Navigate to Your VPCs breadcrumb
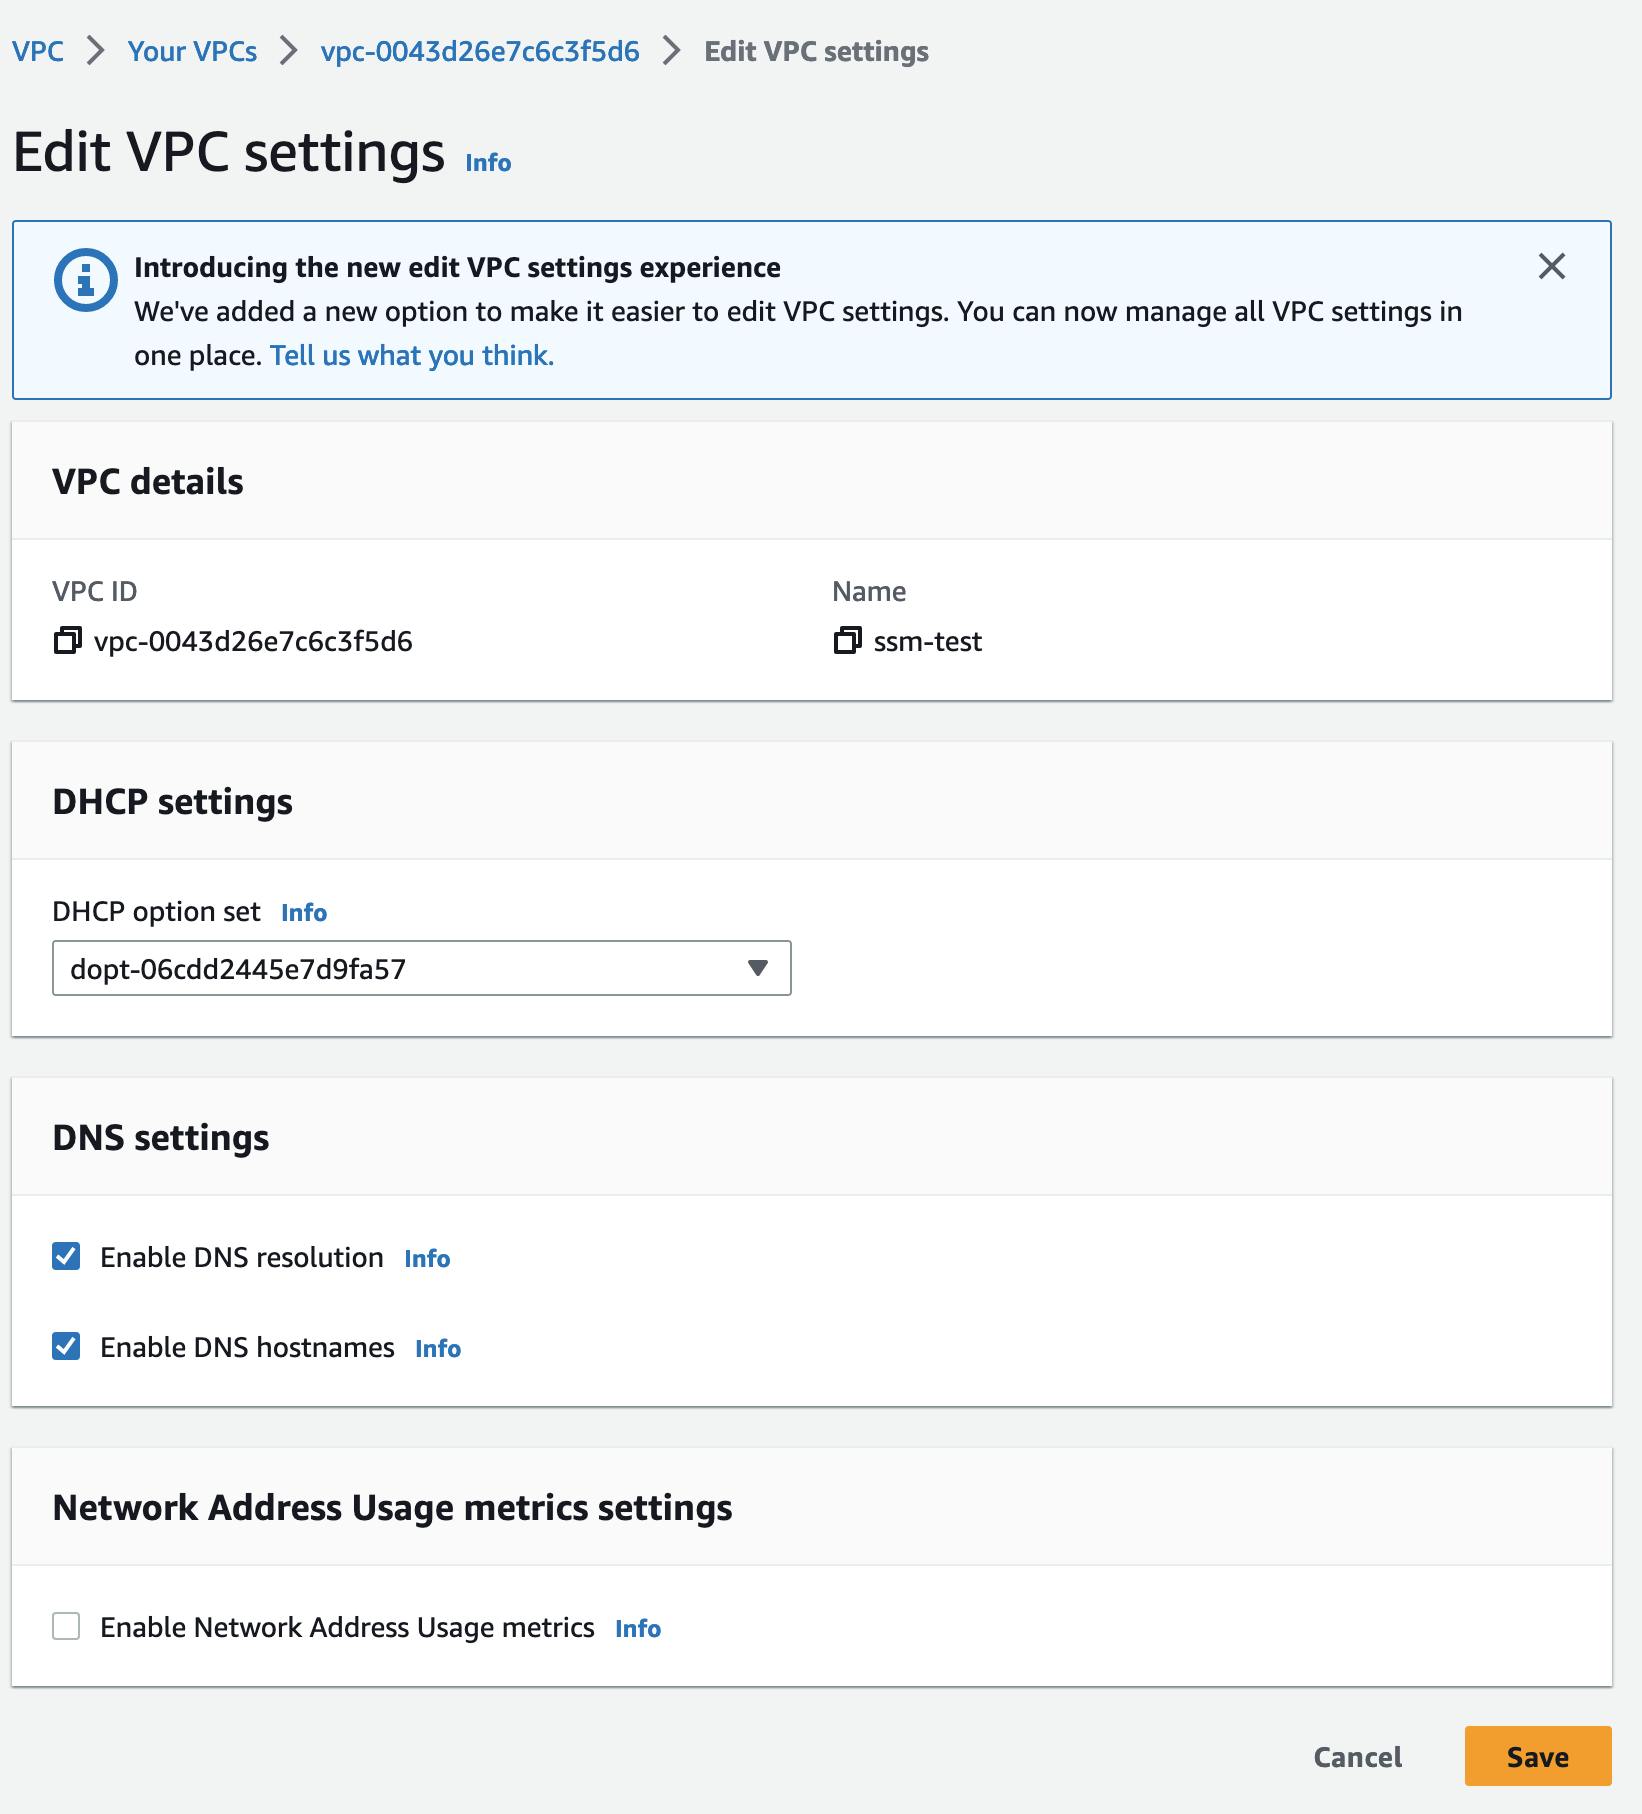This screenshot has width=1642, height=1814. [x=192, y=52]
